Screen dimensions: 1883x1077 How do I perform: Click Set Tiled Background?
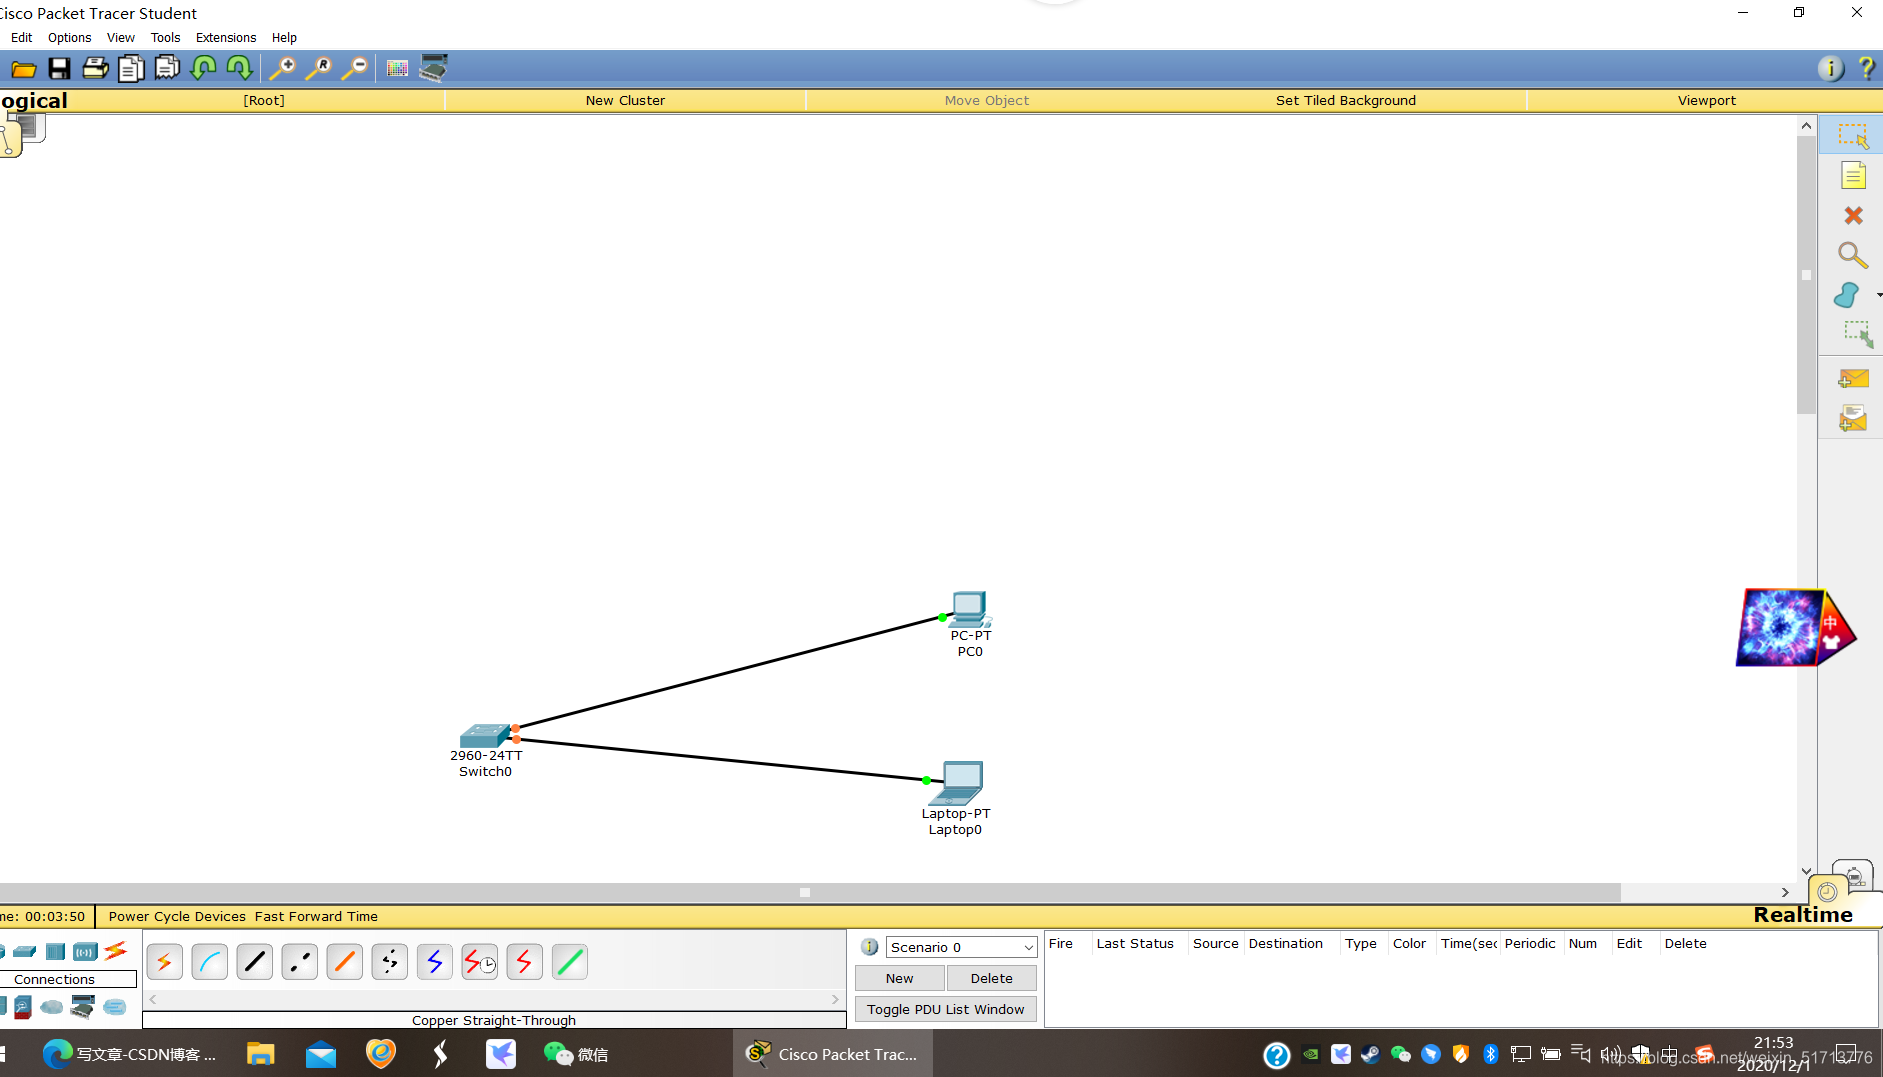pyautogui.click(x=1346, y=100)
